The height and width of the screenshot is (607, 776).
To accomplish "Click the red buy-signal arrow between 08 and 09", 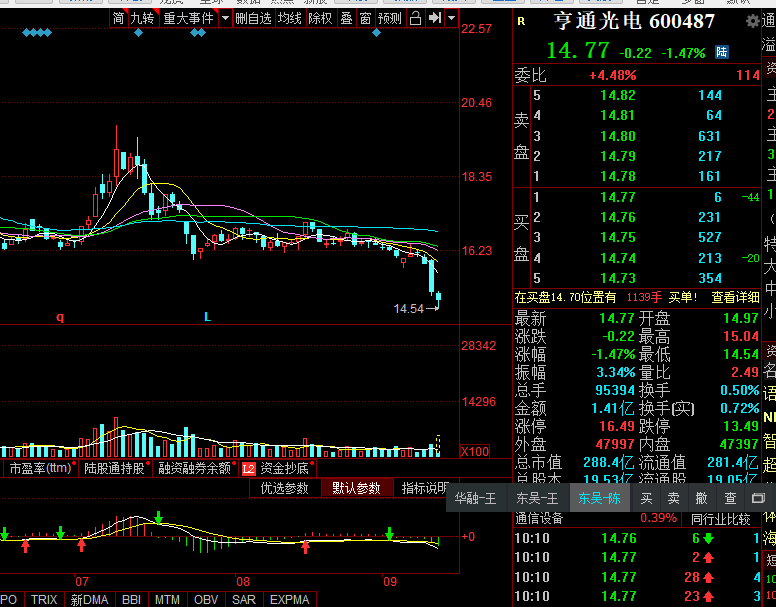I will pyautogui.click(x=305, y=547).
